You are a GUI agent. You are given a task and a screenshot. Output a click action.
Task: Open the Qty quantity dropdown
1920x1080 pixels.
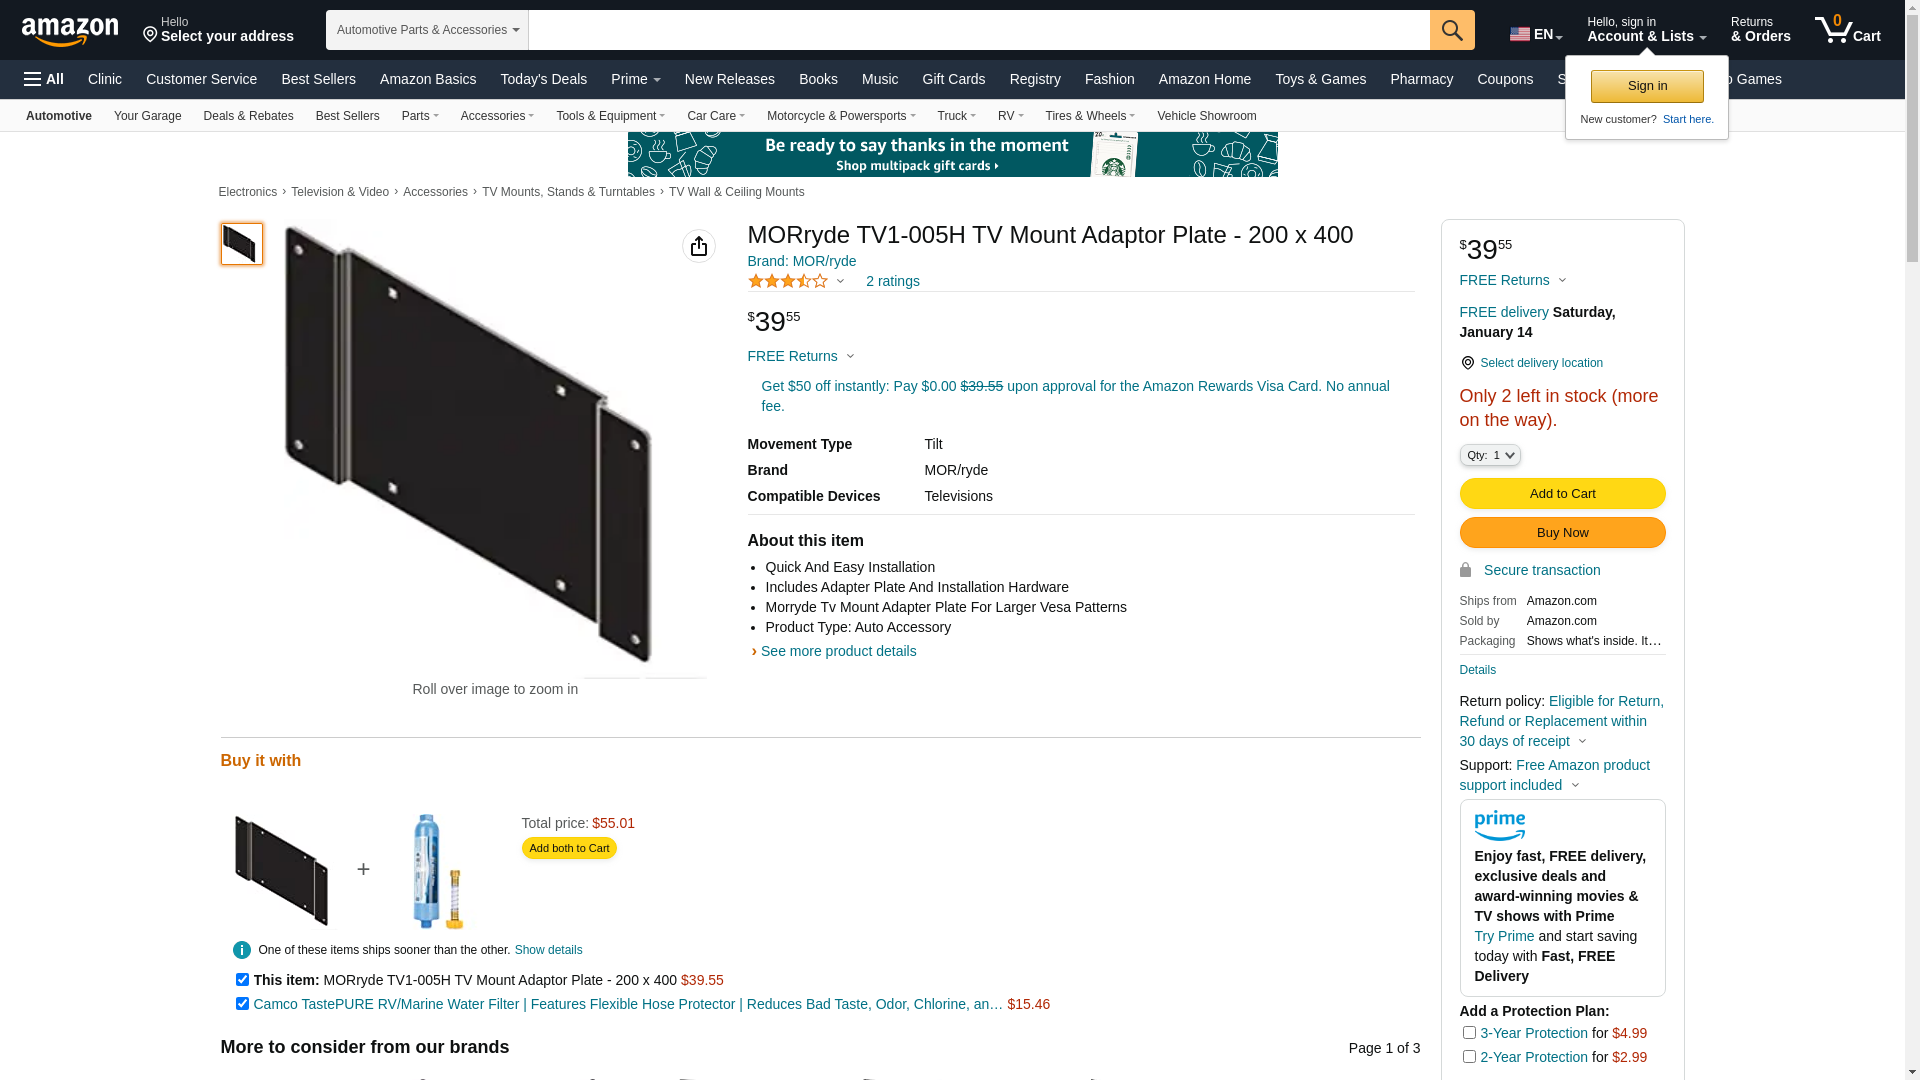1490,456
